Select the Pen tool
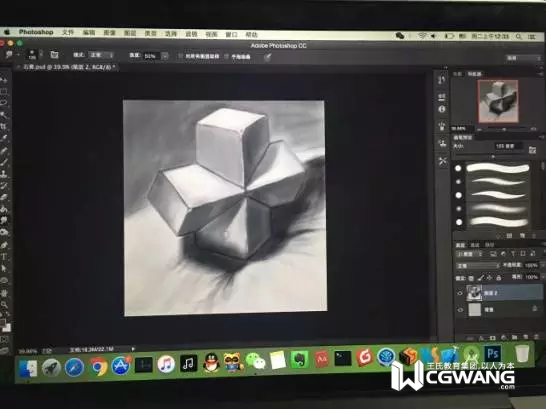 pos(4,245)
